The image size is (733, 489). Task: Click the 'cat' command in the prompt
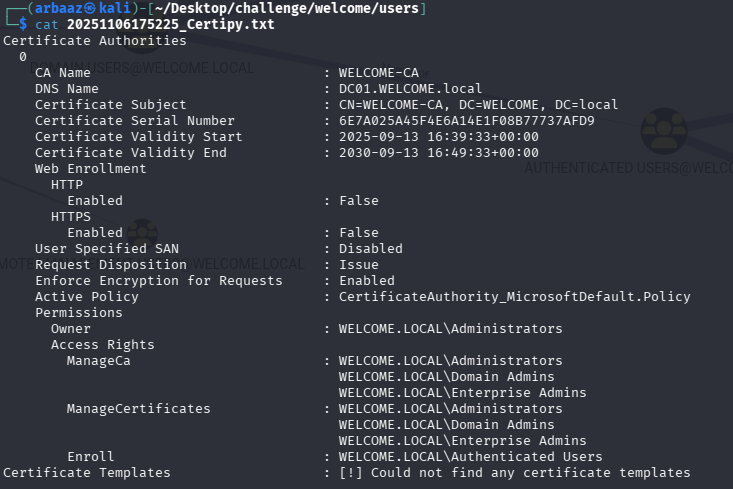pyautogui.click(x=47, y=24)
